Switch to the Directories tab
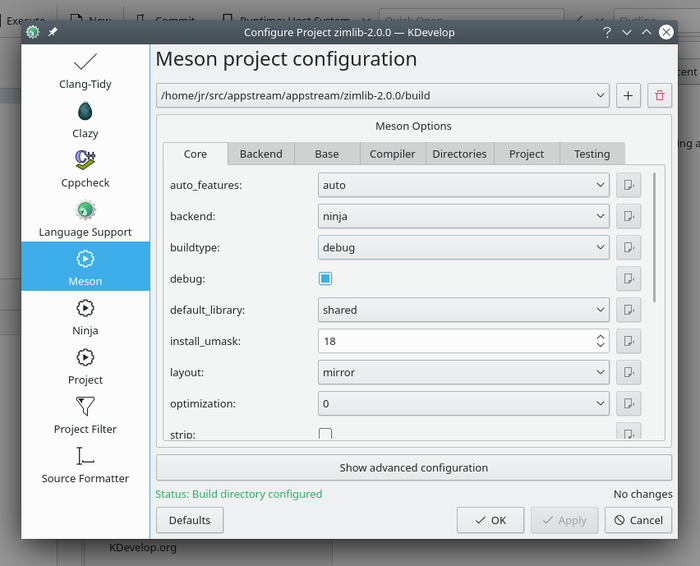700x566 pixels. pyautogui.click(x=459, y=154)
